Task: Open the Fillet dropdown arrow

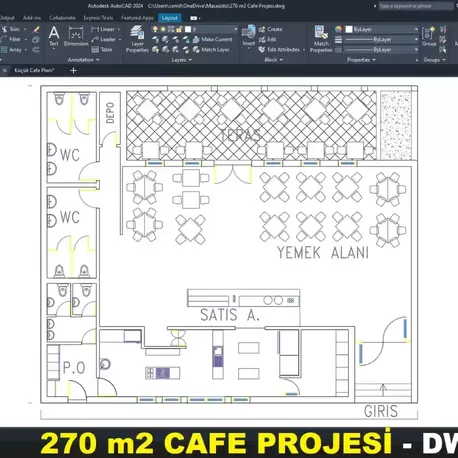Action: 25,39
